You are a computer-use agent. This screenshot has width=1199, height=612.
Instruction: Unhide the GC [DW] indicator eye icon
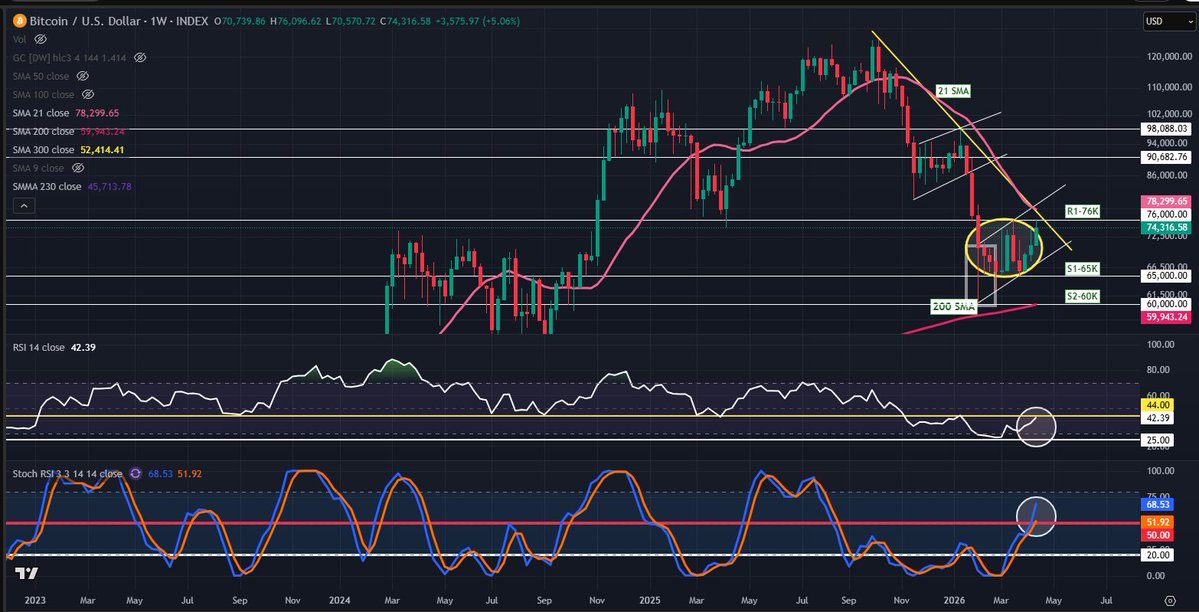(140, 58)
